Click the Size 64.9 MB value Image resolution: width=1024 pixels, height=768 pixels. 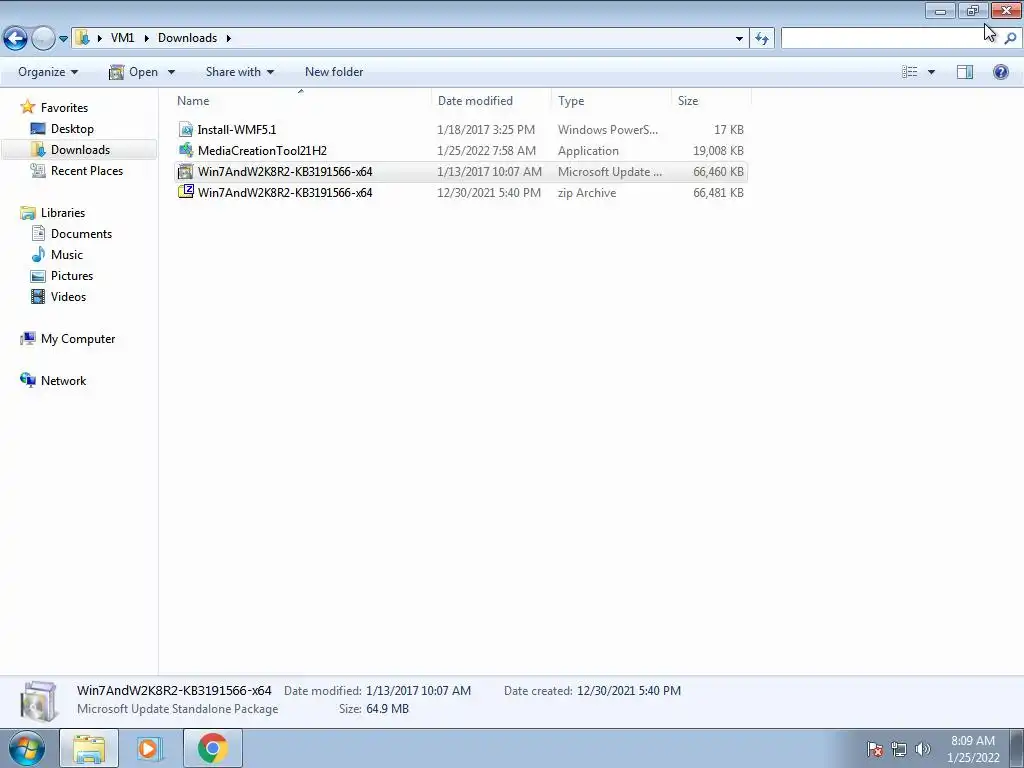tap(387, 709)
